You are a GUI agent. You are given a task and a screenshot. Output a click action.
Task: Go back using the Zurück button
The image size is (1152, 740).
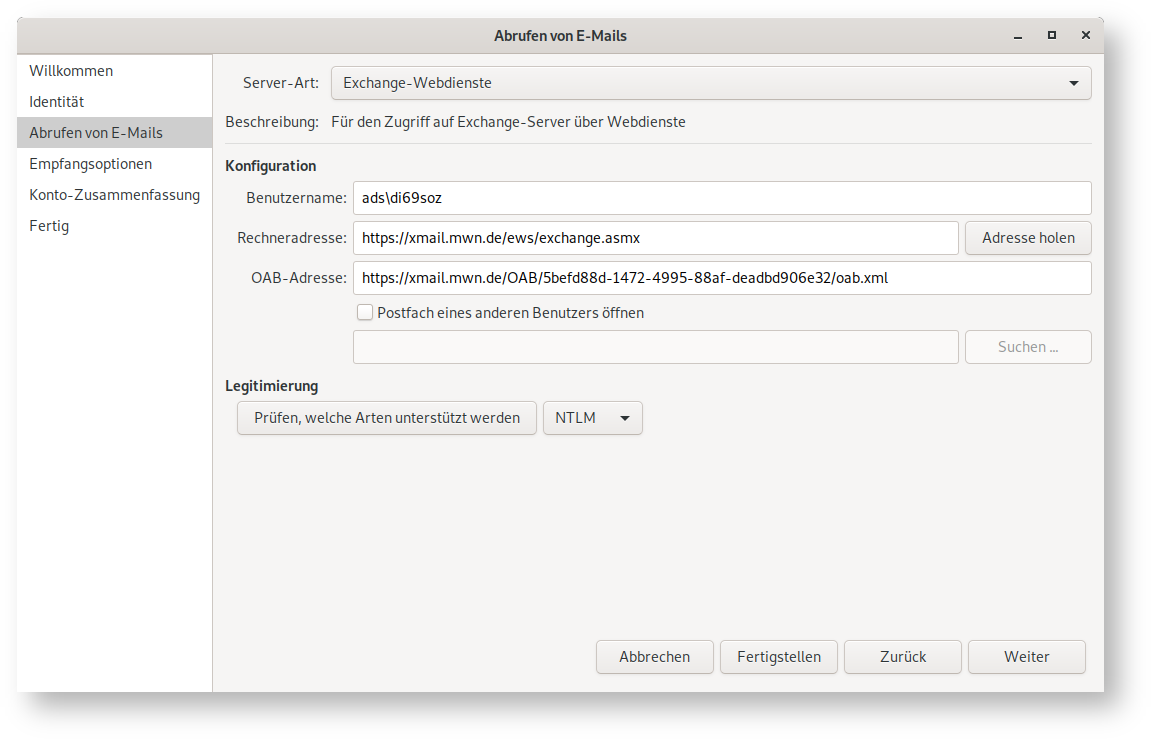(x=902, y=657)
